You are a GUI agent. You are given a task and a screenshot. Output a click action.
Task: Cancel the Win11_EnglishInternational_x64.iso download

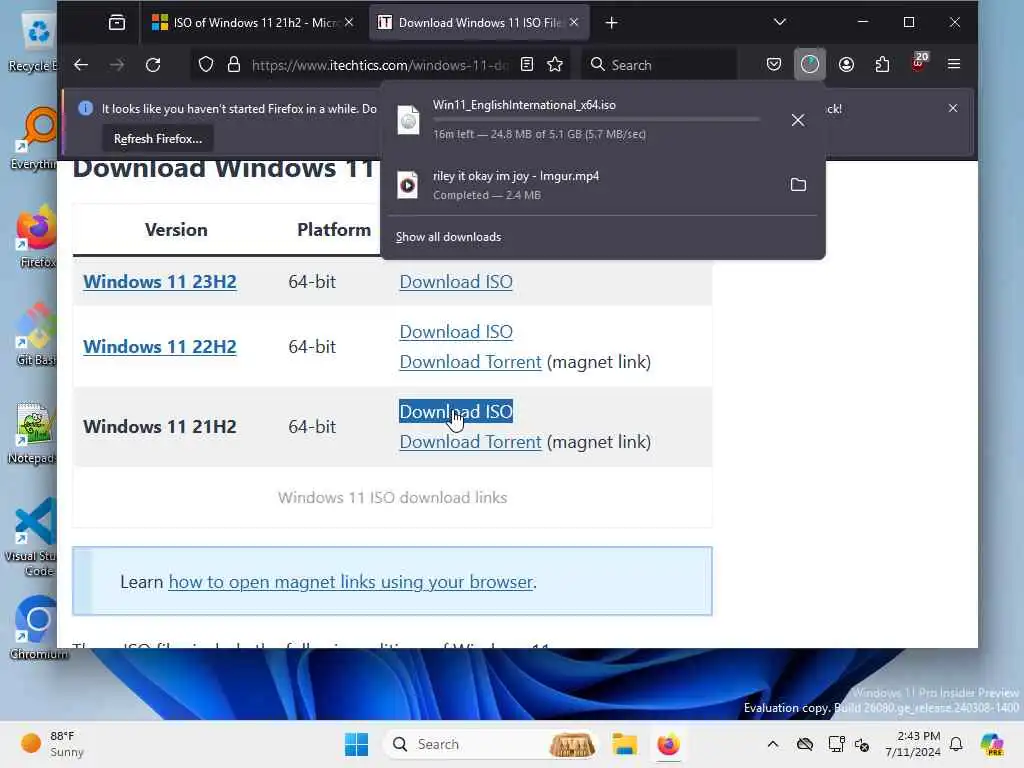798,120
